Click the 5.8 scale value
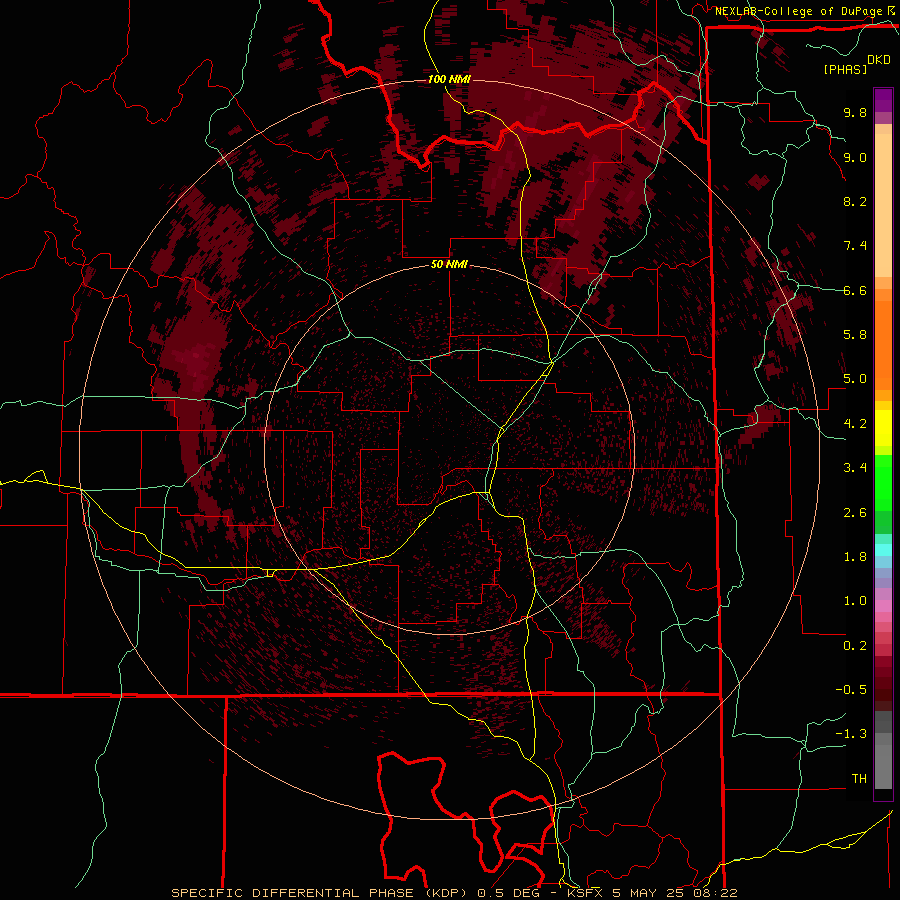Image resolution: width=900 pixels, height=900 pixels. pyautogui.click(x=855, y=335)
